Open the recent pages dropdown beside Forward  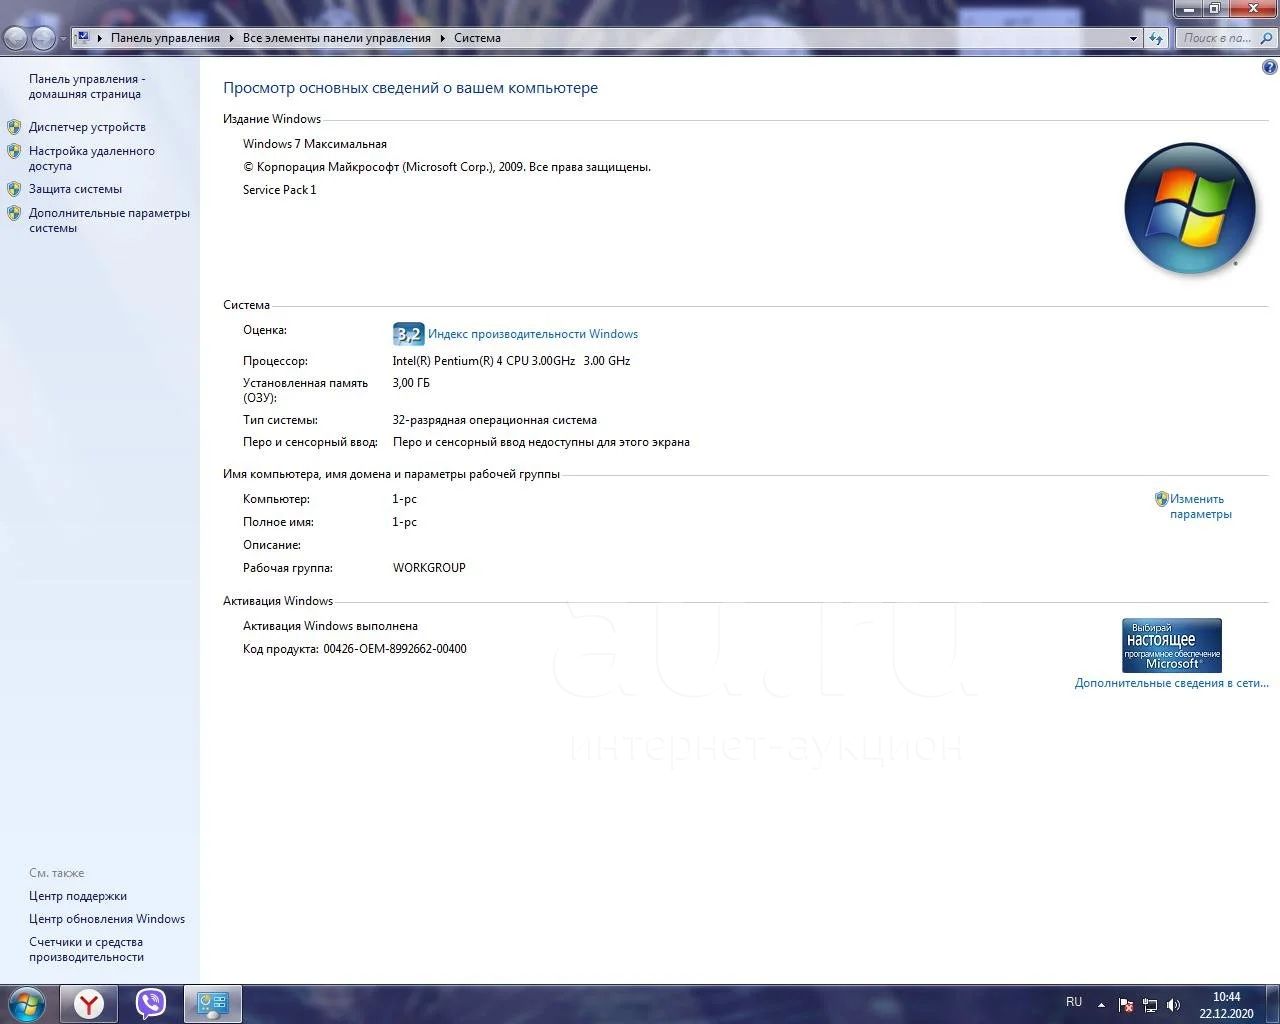(x=63, y=39)
